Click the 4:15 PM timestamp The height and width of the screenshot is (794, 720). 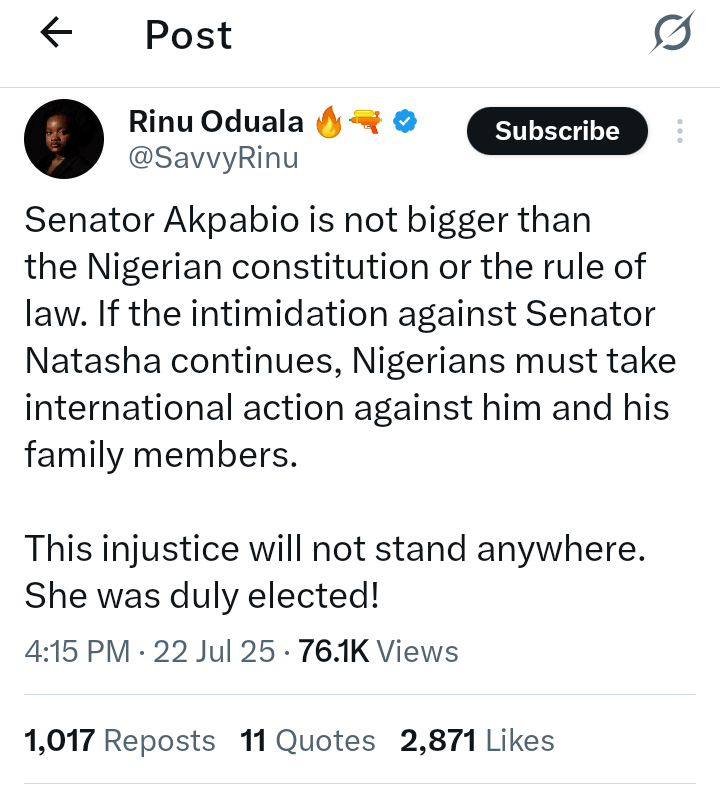point(77,652)
